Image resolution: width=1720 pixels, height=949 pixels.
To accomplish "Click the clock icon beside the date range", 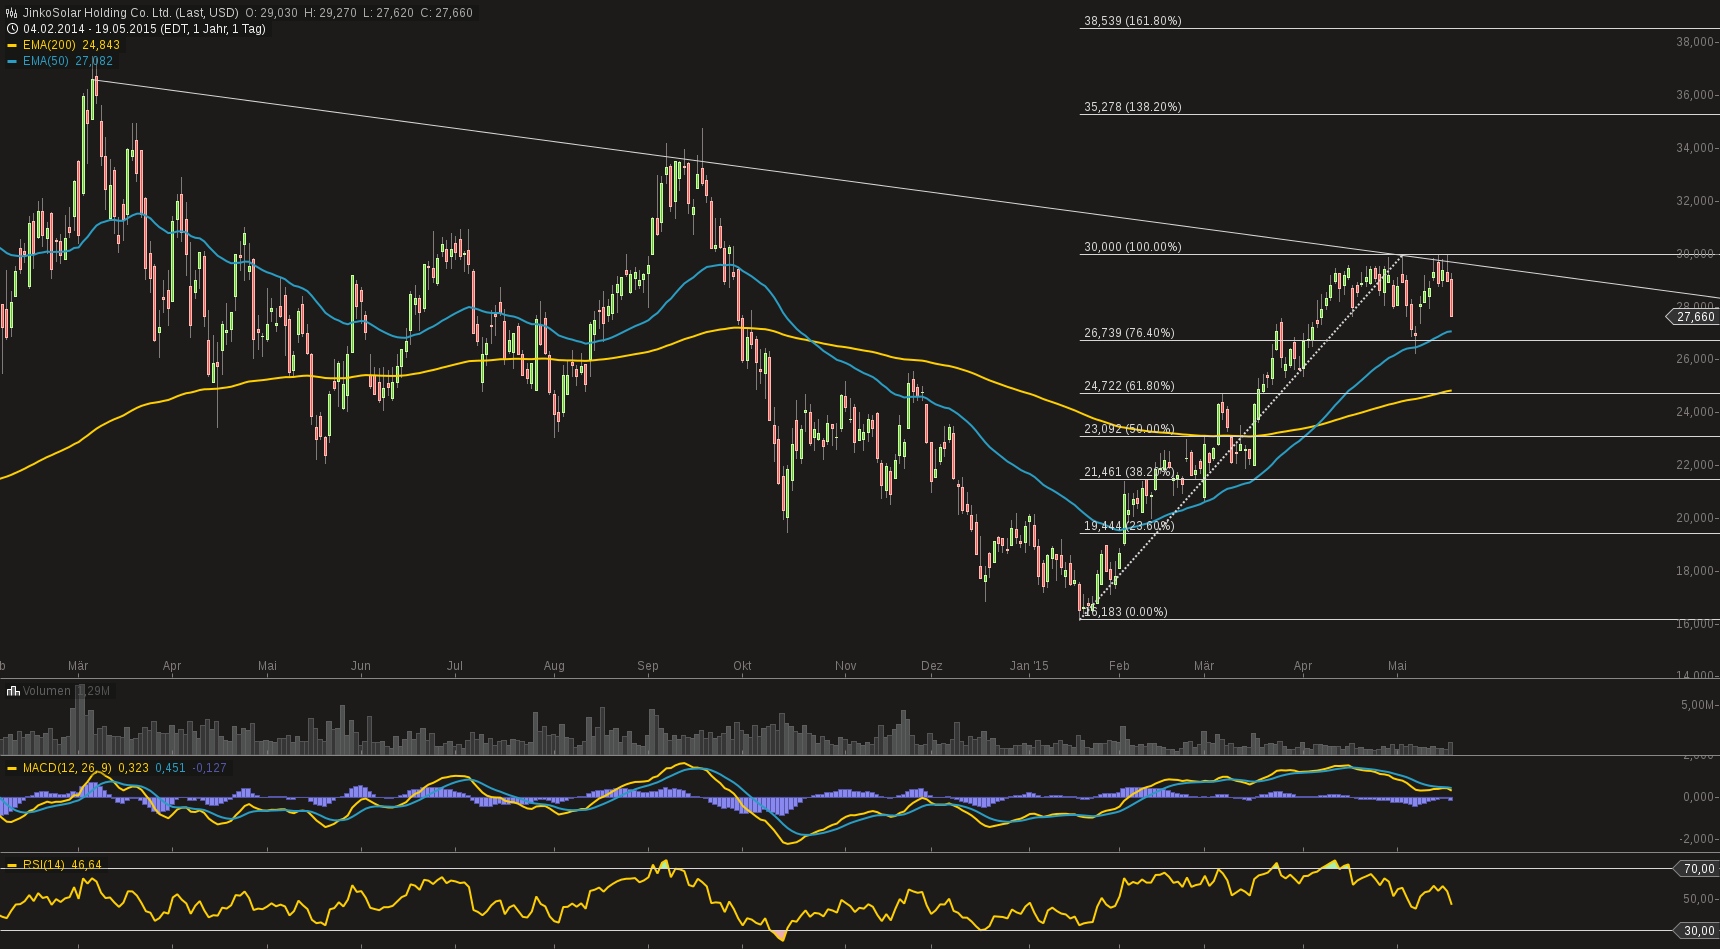I will [12, 29].
